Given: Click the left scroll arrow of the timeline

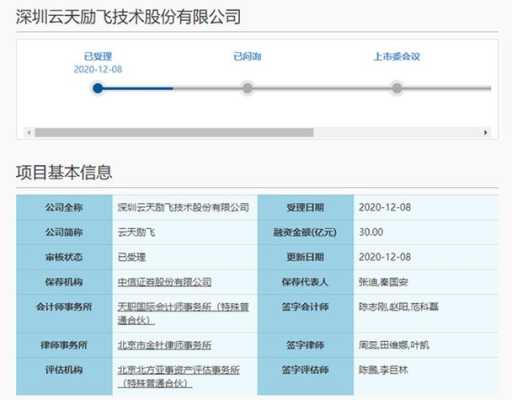Looking at the screenshot, I should 29,133.
